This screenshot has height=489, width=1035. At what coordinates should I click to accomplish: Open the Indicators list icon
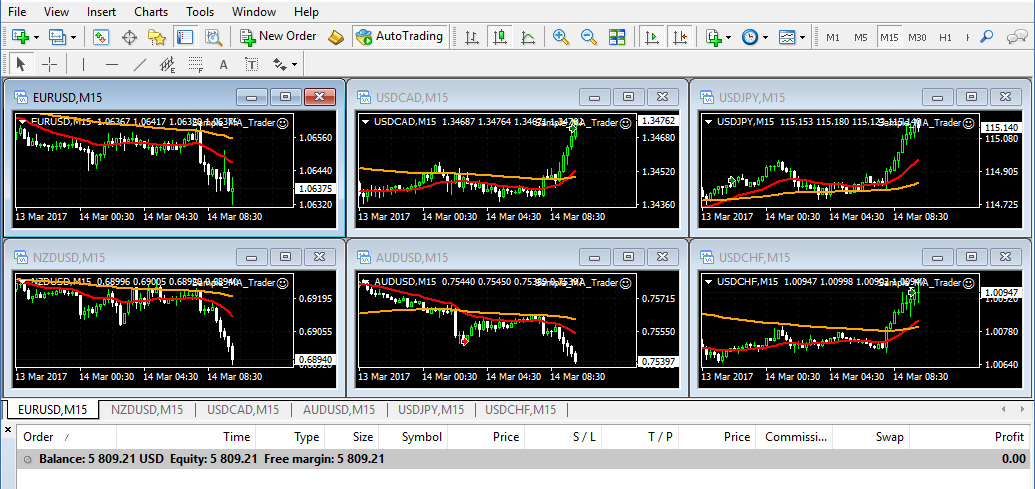click(x=713, y=37)
